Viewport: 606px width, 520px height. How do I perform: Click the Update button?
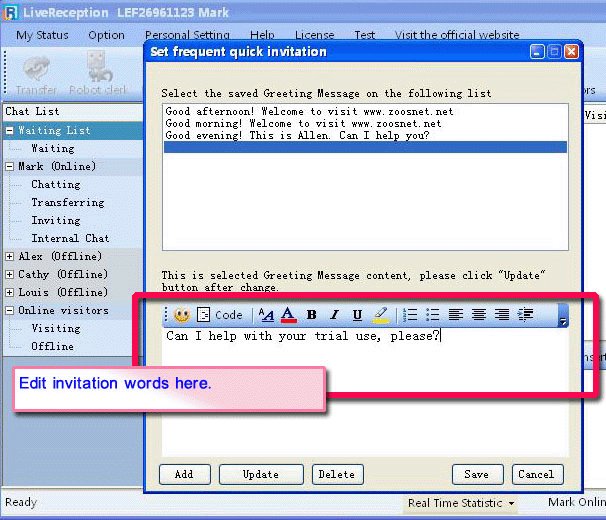tap(261, 474)
